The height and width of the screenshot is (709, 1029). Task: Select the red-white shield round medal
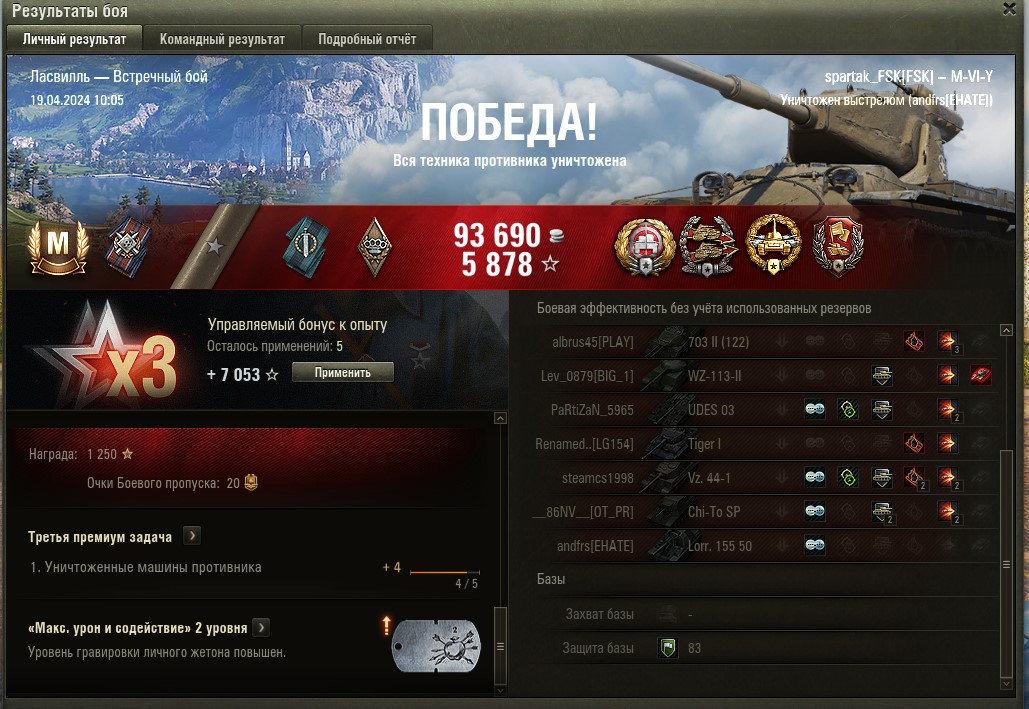coord(644,247)
